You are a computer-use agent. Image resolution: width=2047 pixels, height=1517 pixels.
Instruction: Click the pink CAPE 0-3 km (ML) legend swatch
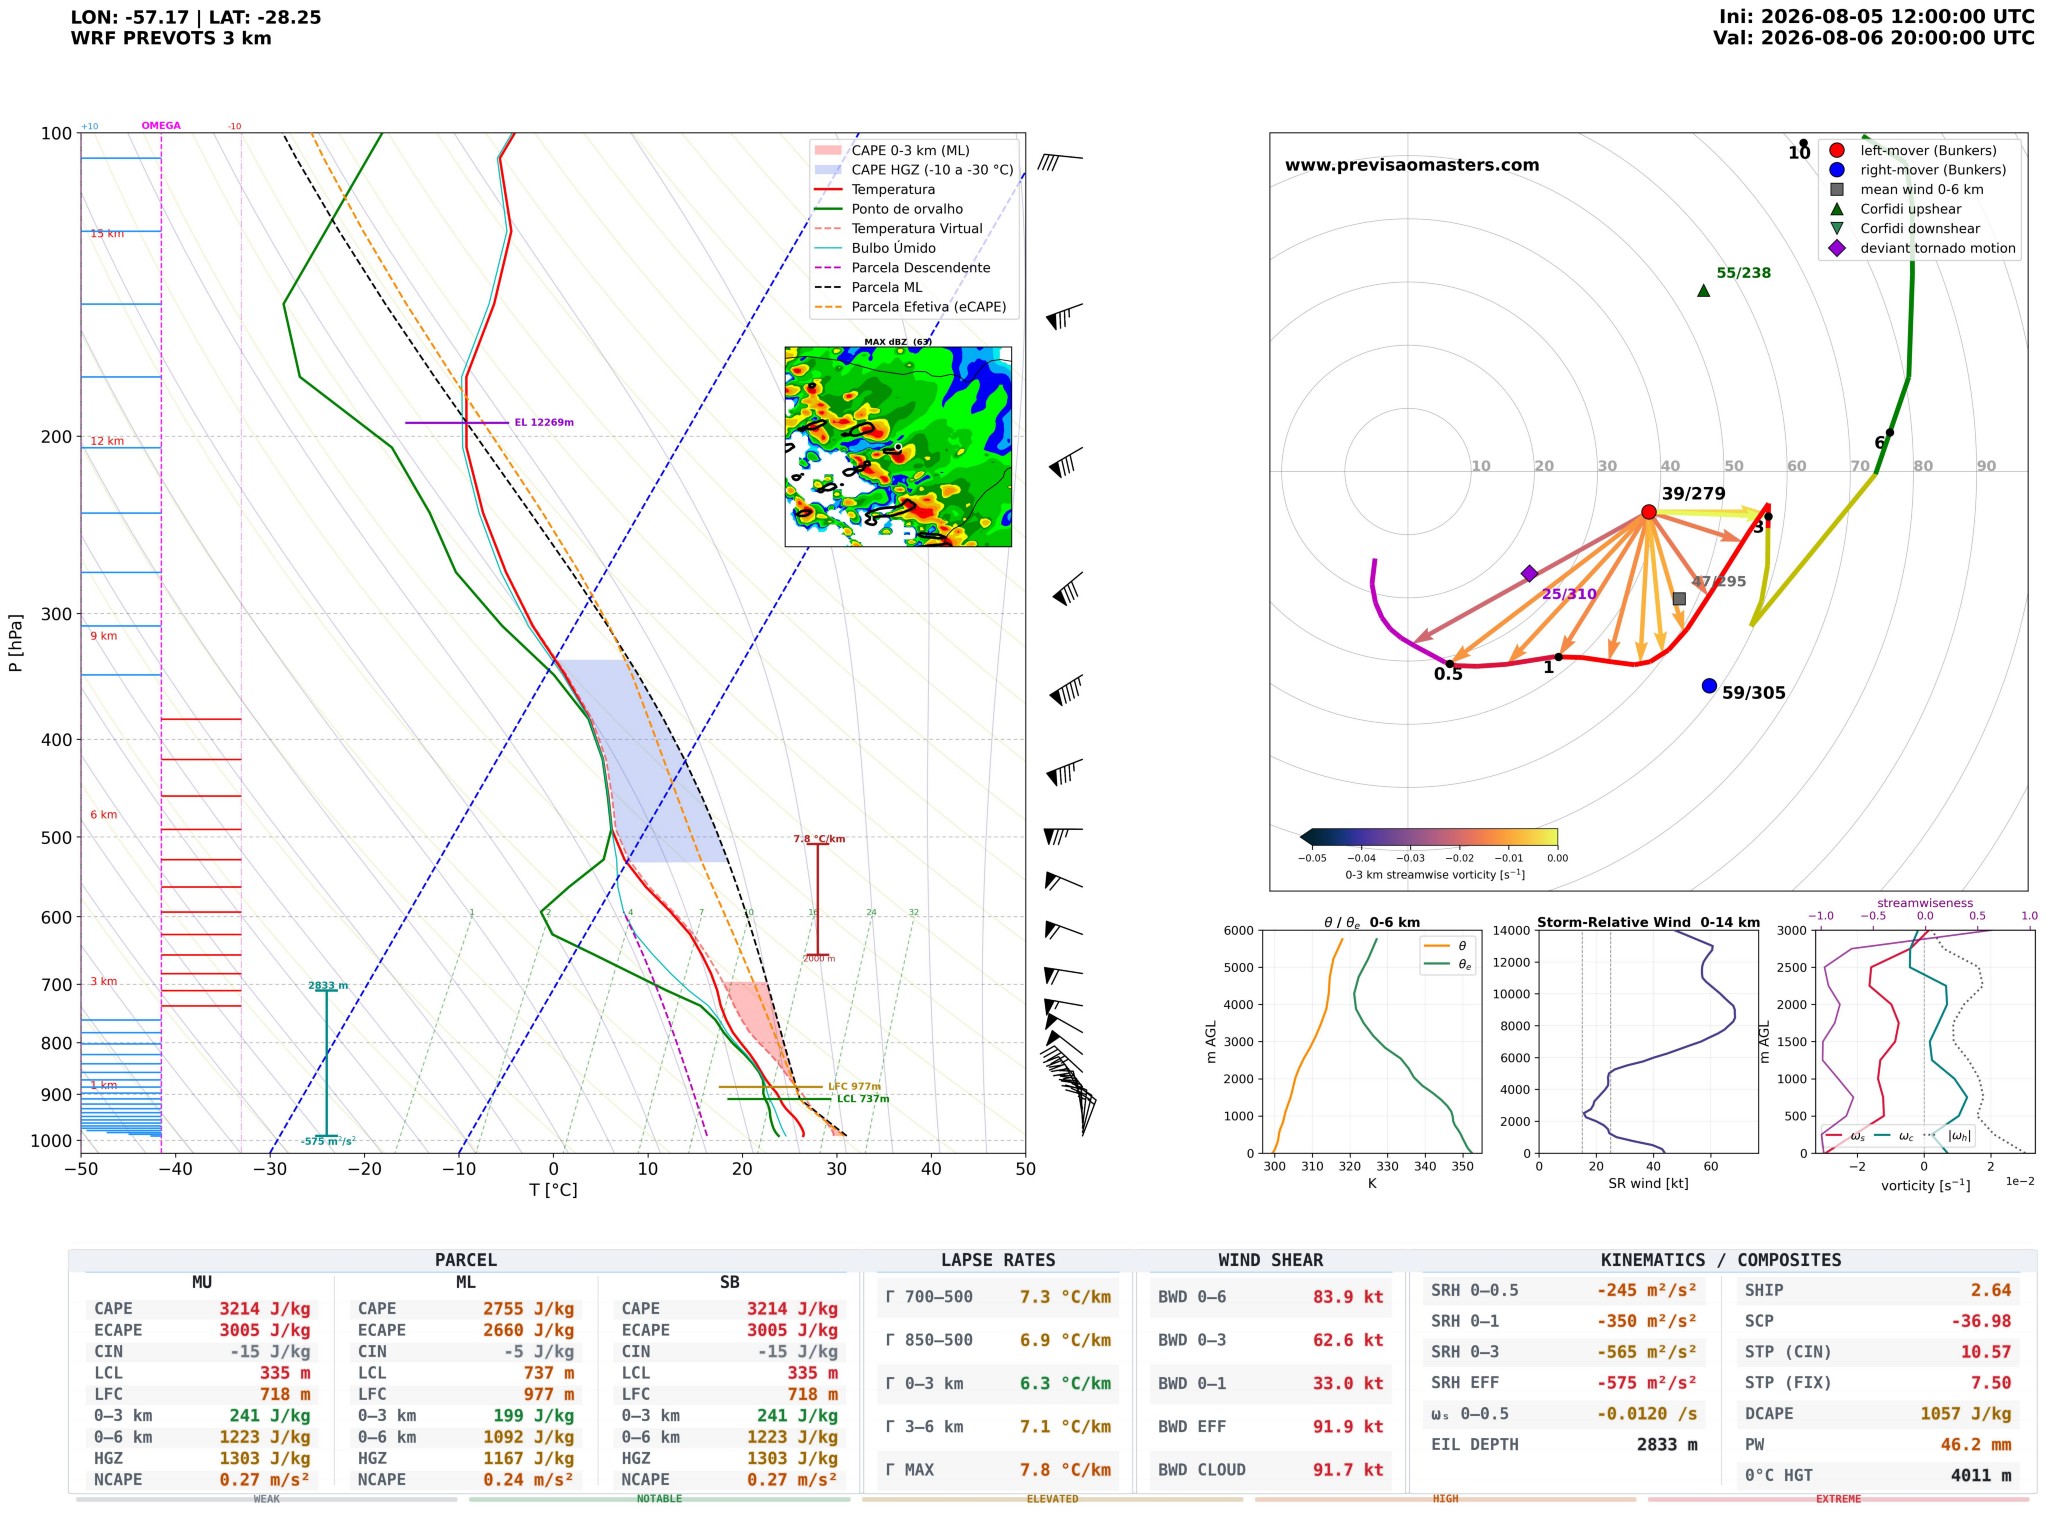829,150
